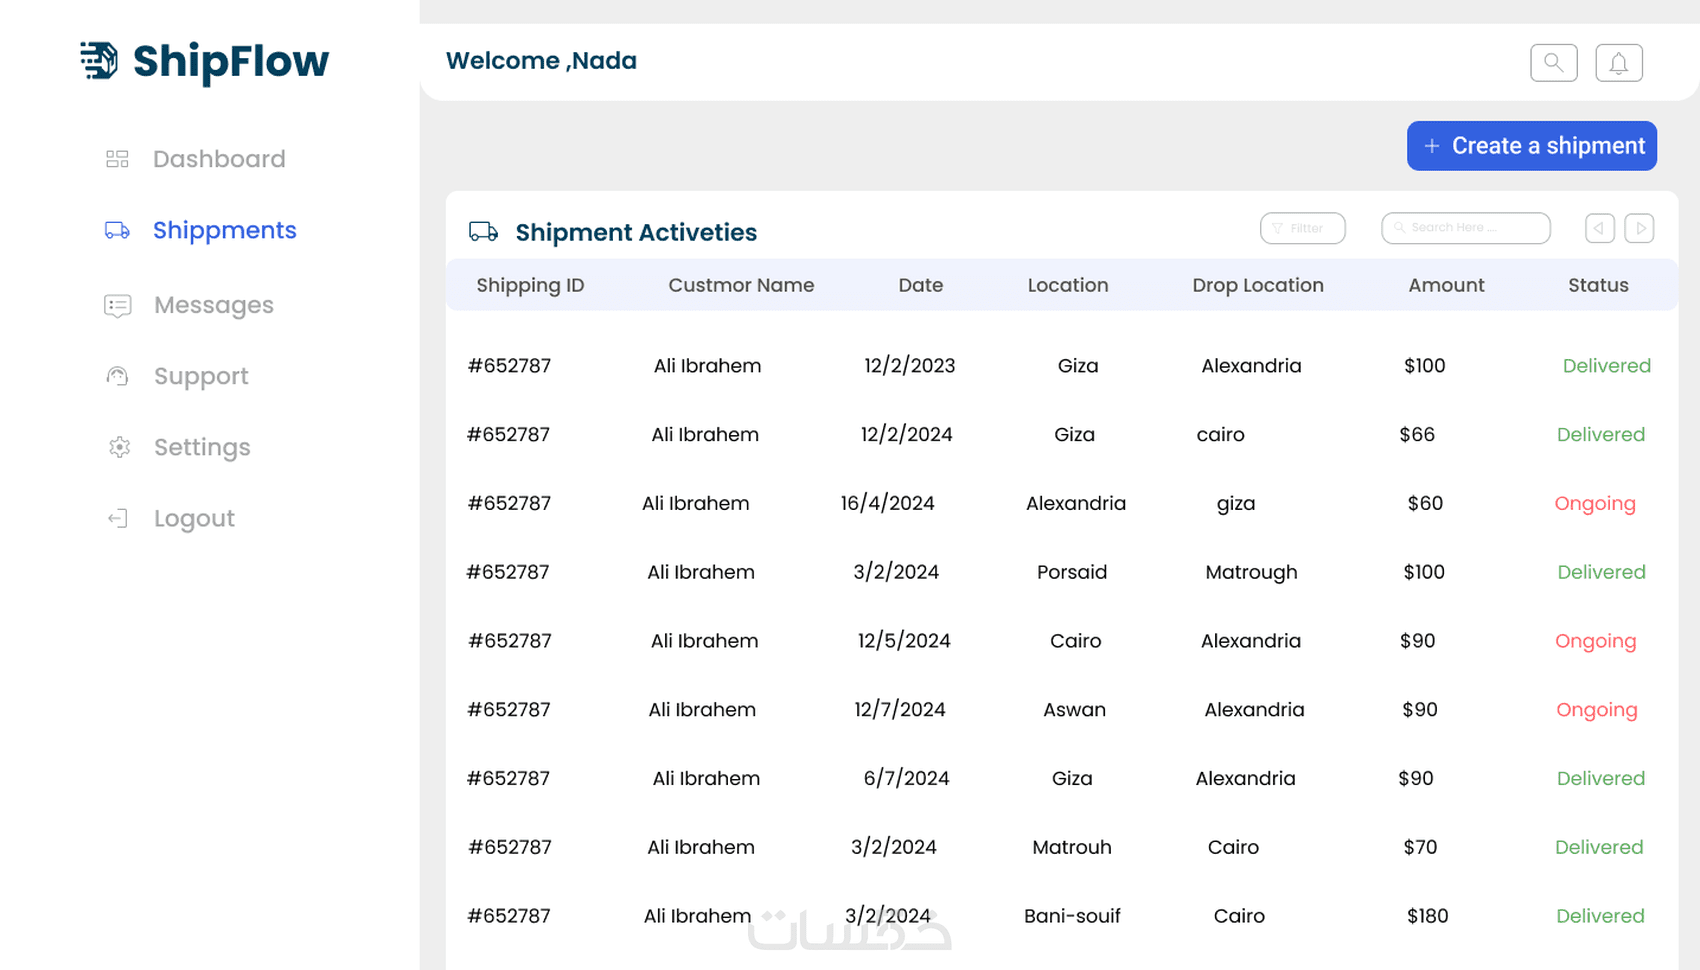Open notifications bell icon

[x=1618, y=63]
